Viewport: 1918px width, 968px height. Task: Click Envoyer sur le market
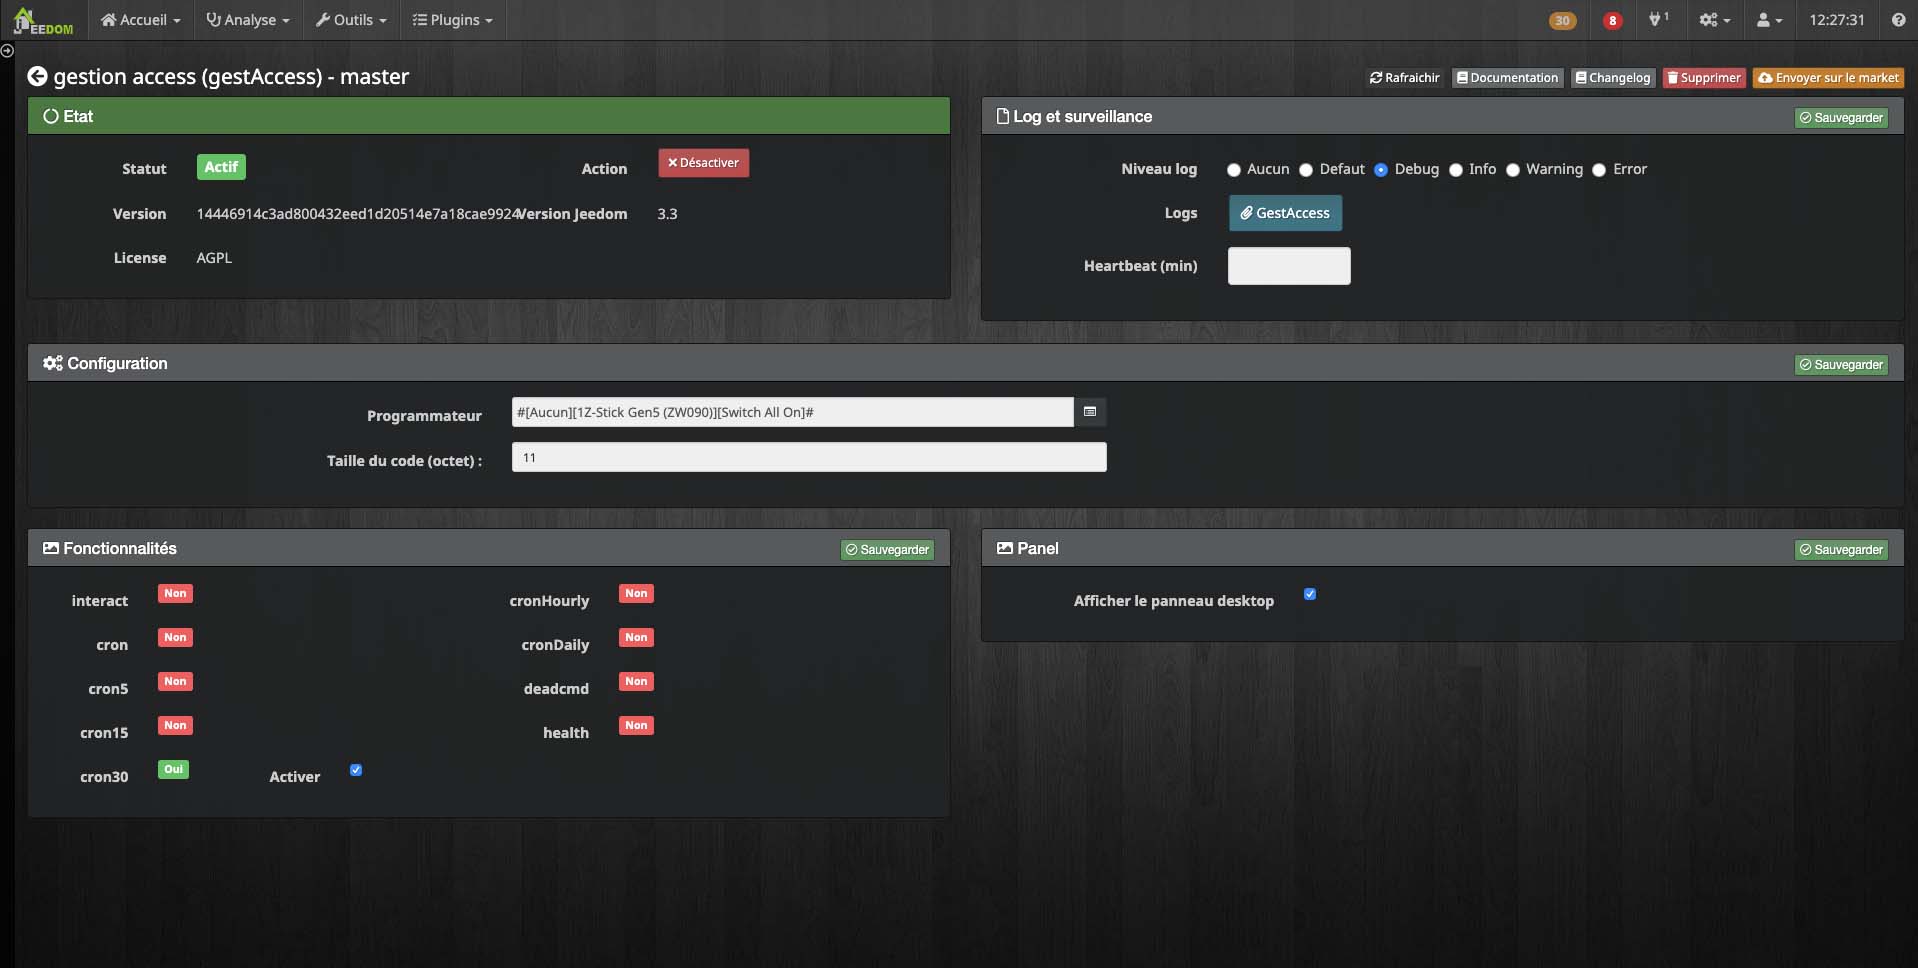1828,78
